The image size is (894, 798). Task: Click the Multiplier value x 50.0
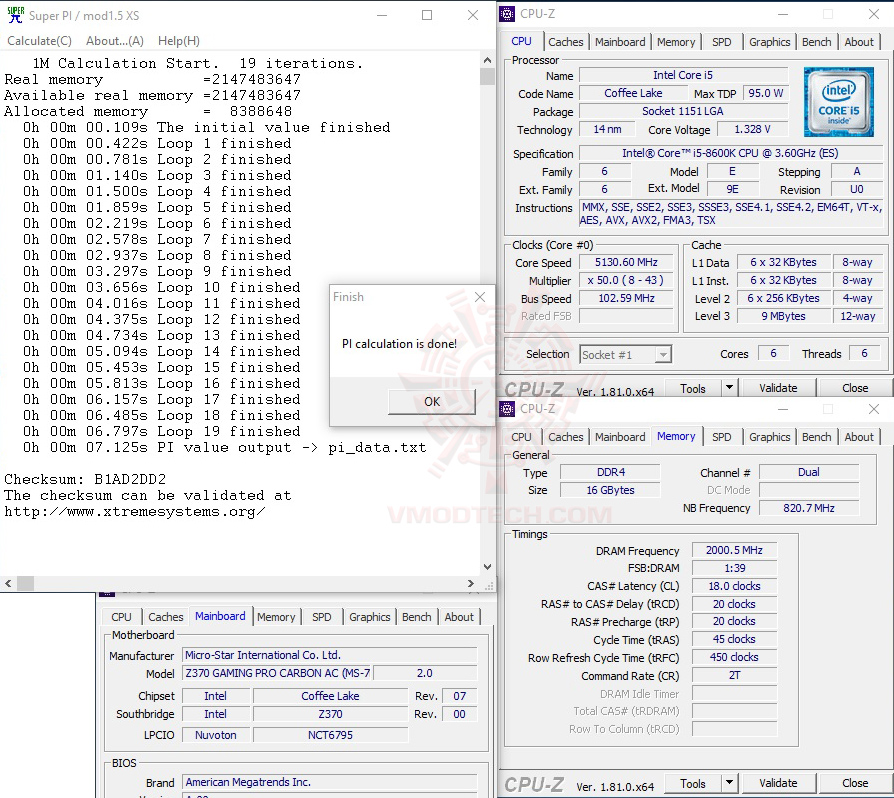click(626, 280)
